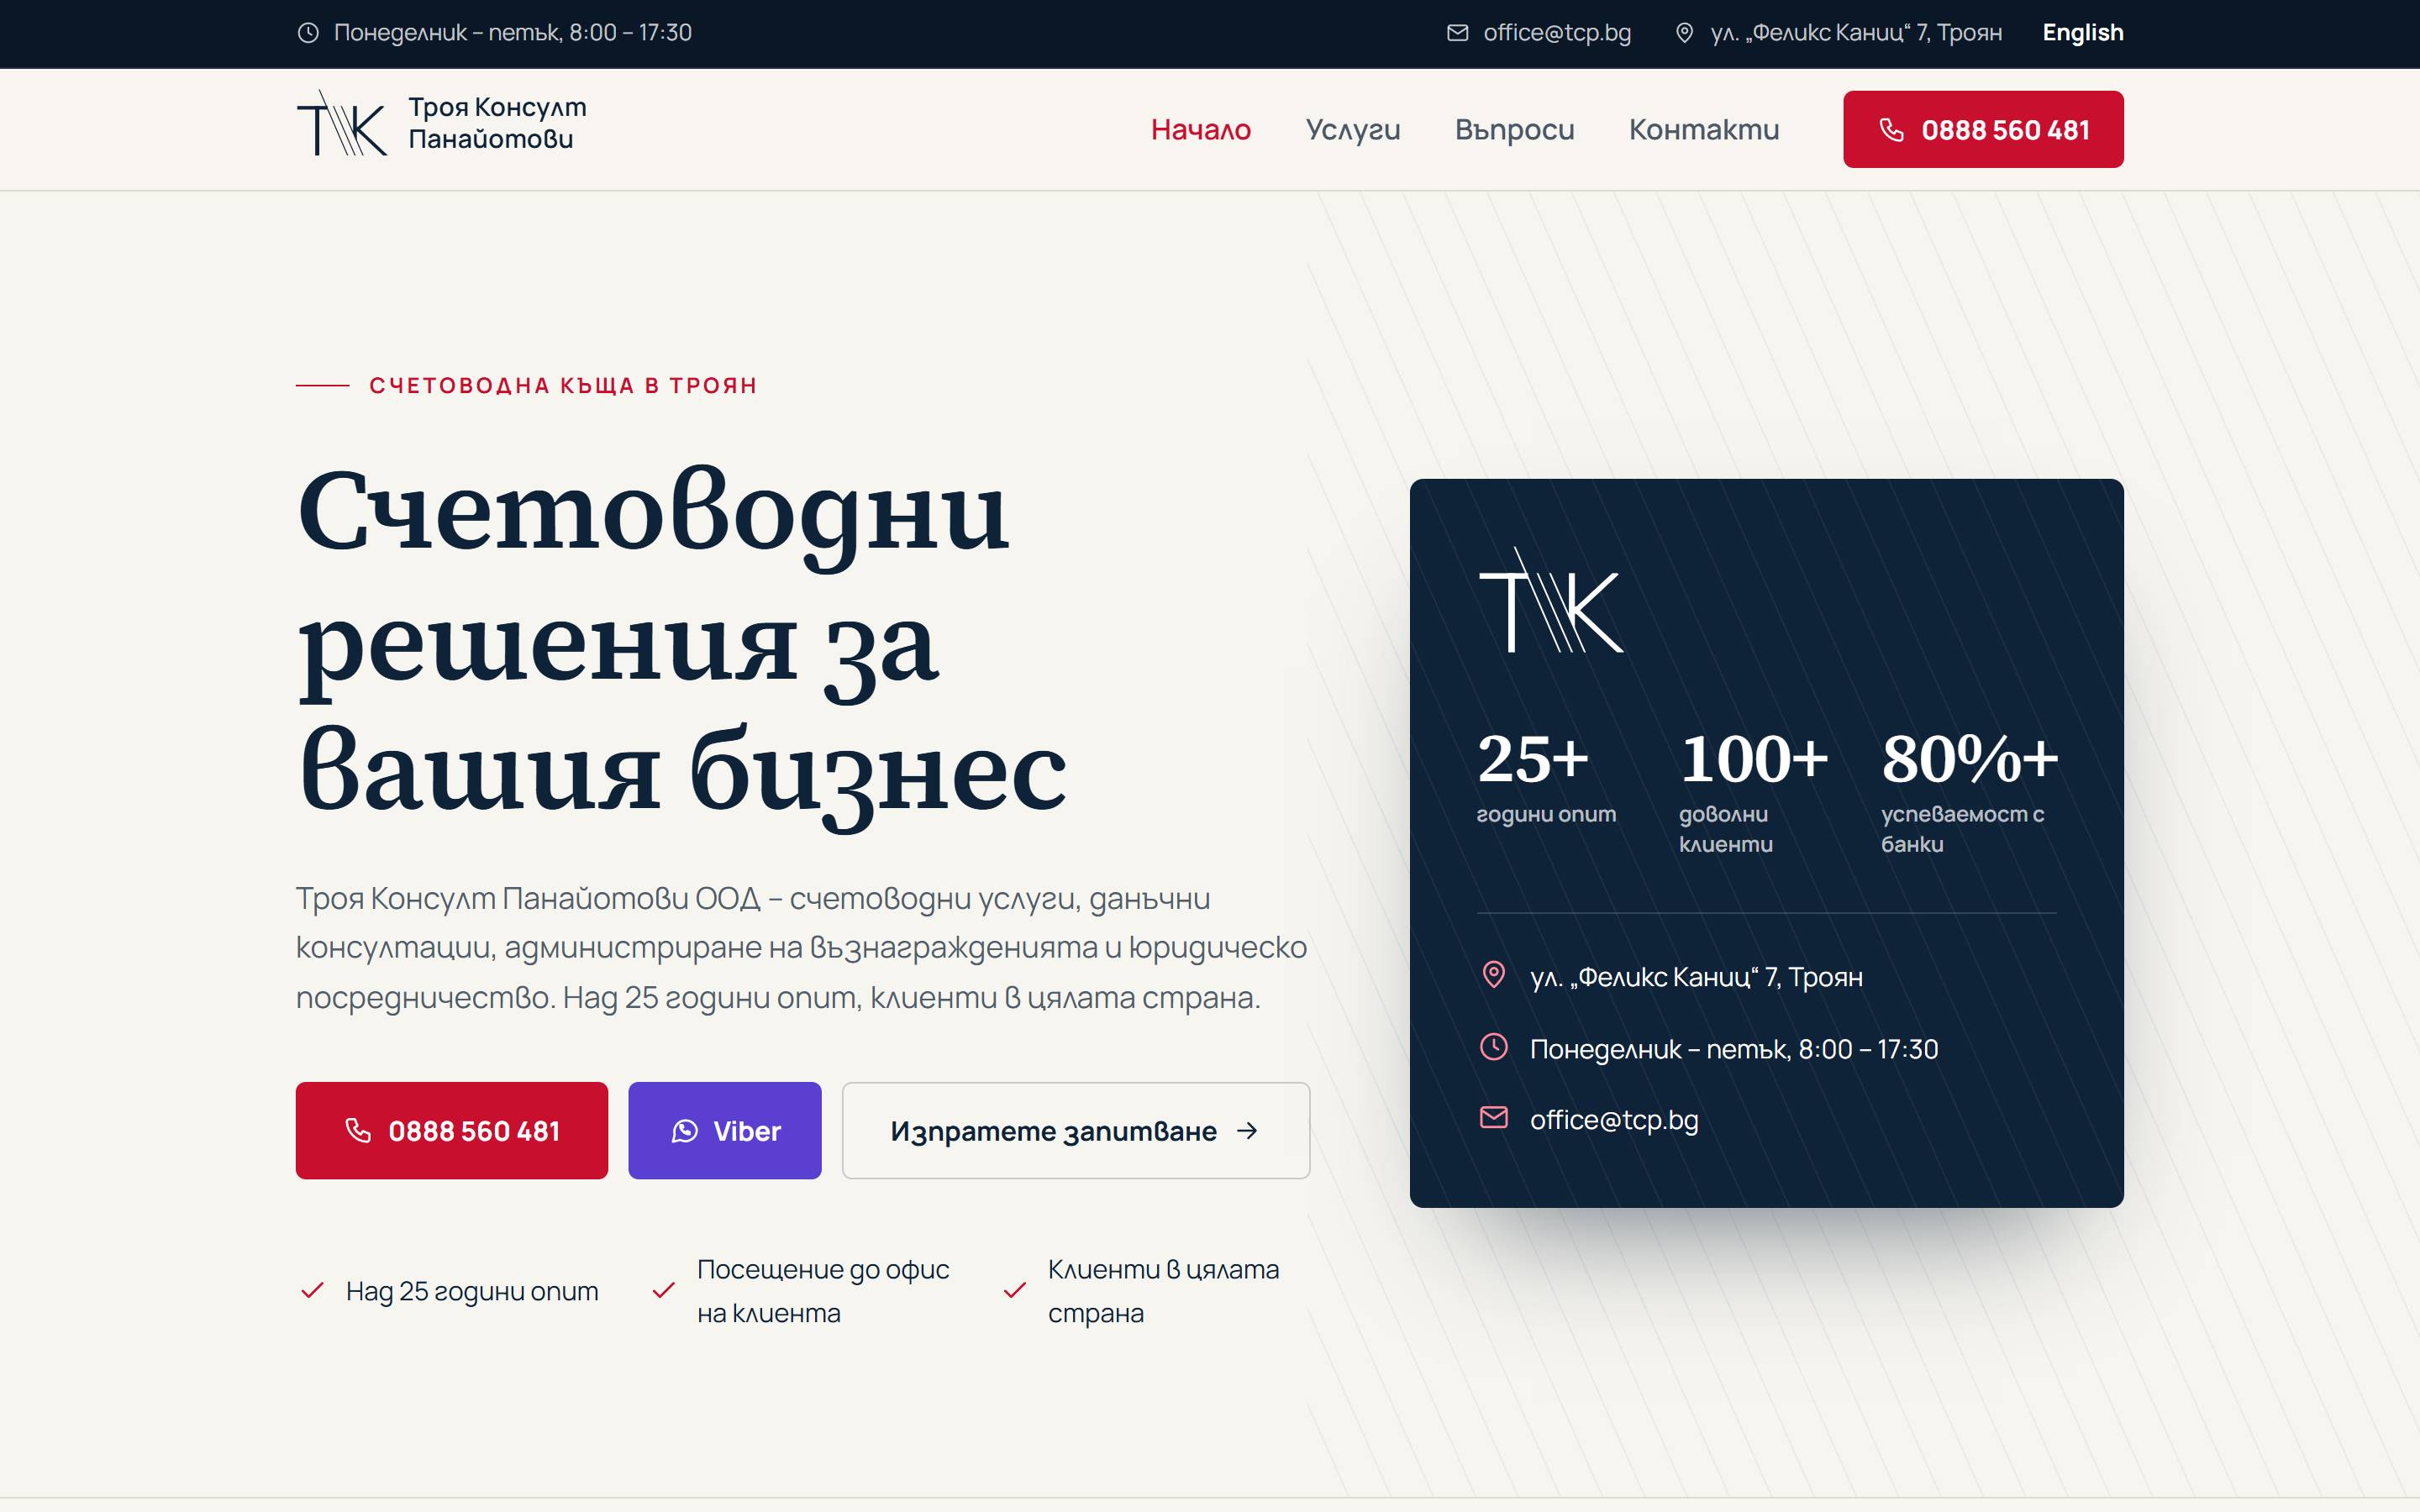The width and height of the screenshot is (2420, 1512).
Task: Click the Клиенти в цялата страна feature text
Action: pyautogui.click(x=1163, y=1290)
